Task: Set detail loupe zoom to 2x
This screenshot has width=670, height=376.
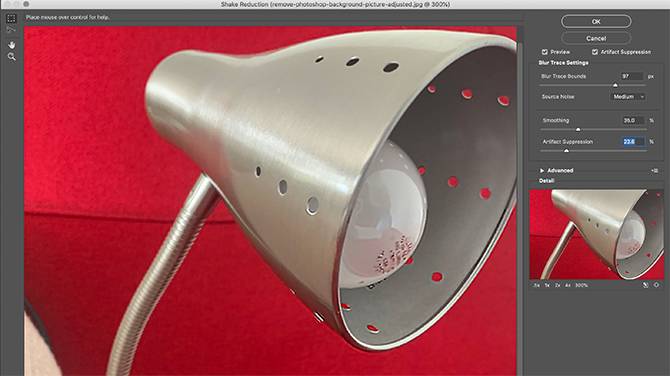Action: coord(557,285)
